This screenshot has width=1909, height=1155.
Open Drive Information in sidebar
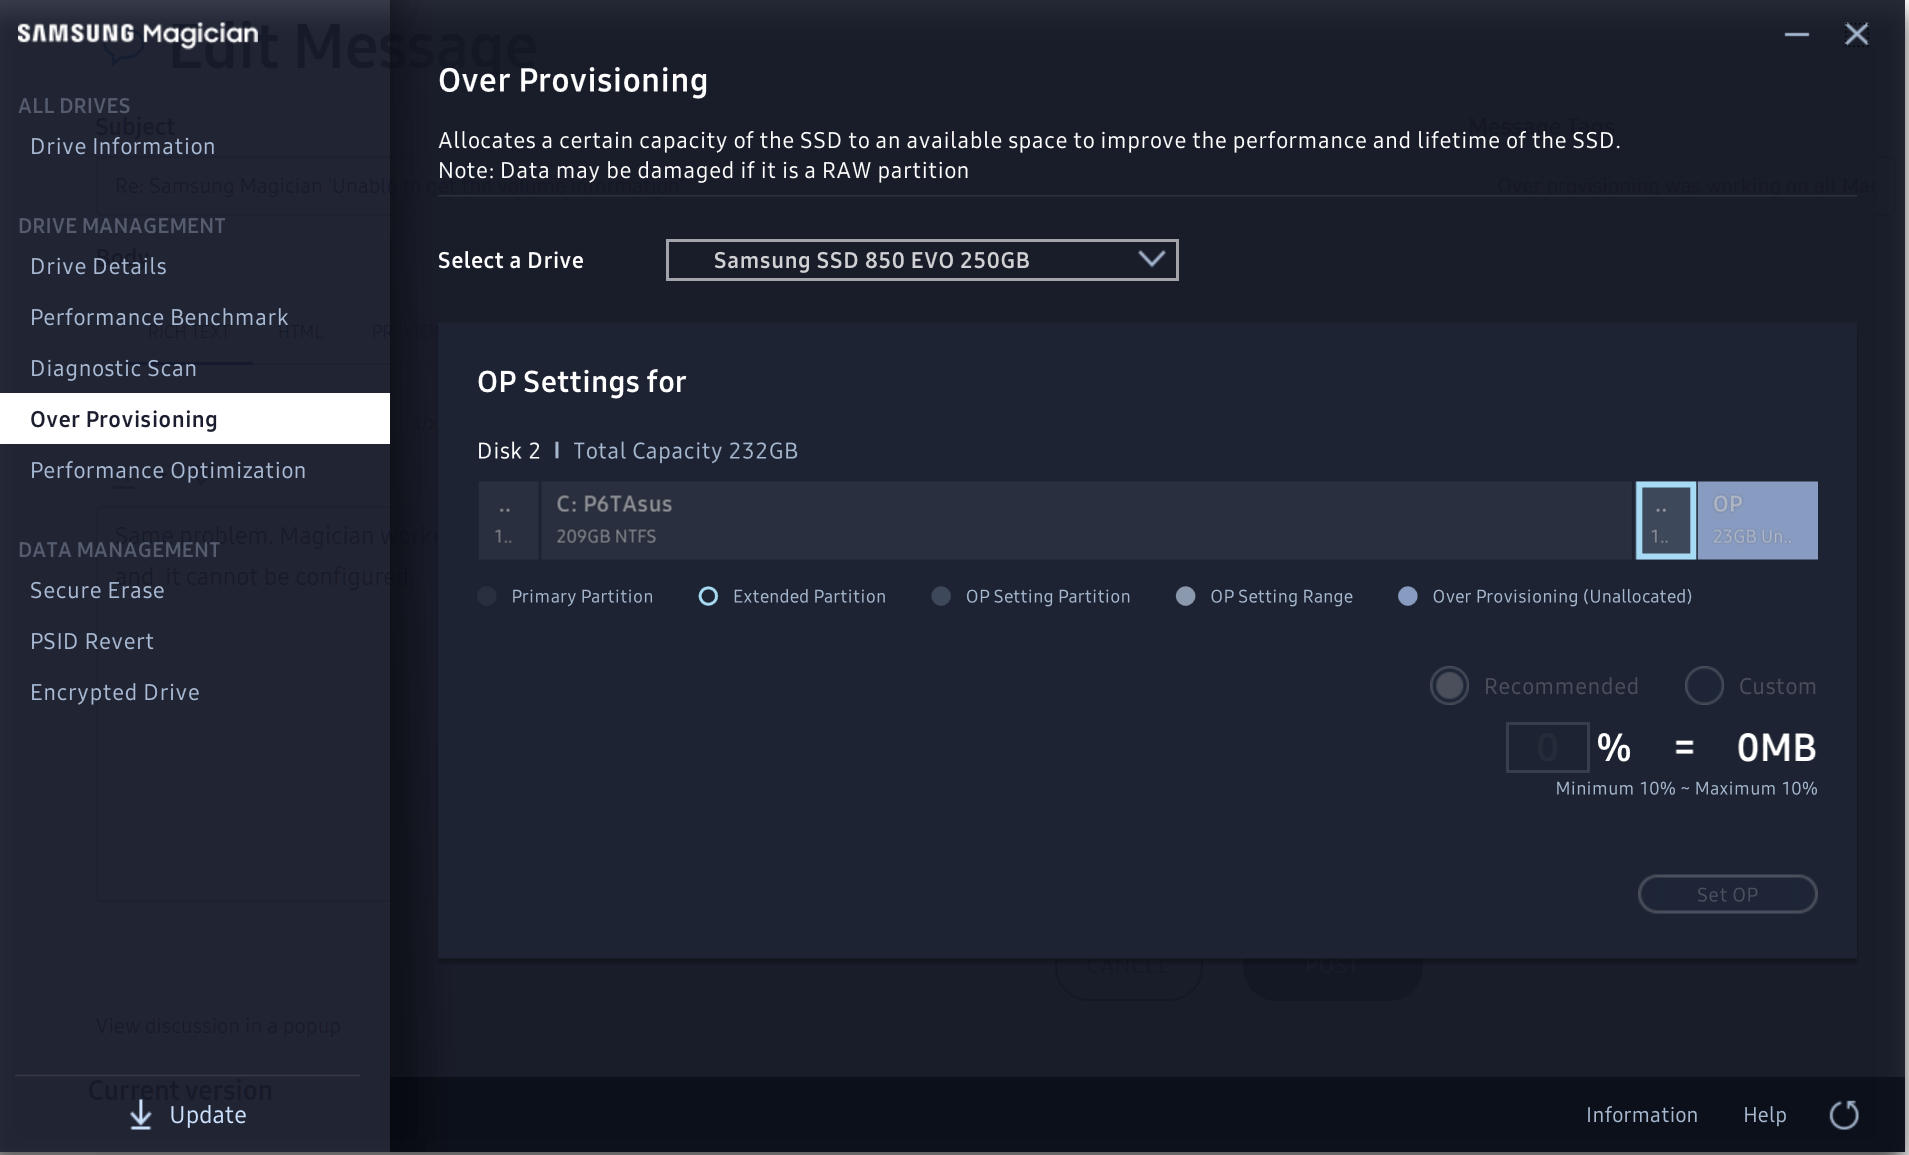click(x=122, y=147)
